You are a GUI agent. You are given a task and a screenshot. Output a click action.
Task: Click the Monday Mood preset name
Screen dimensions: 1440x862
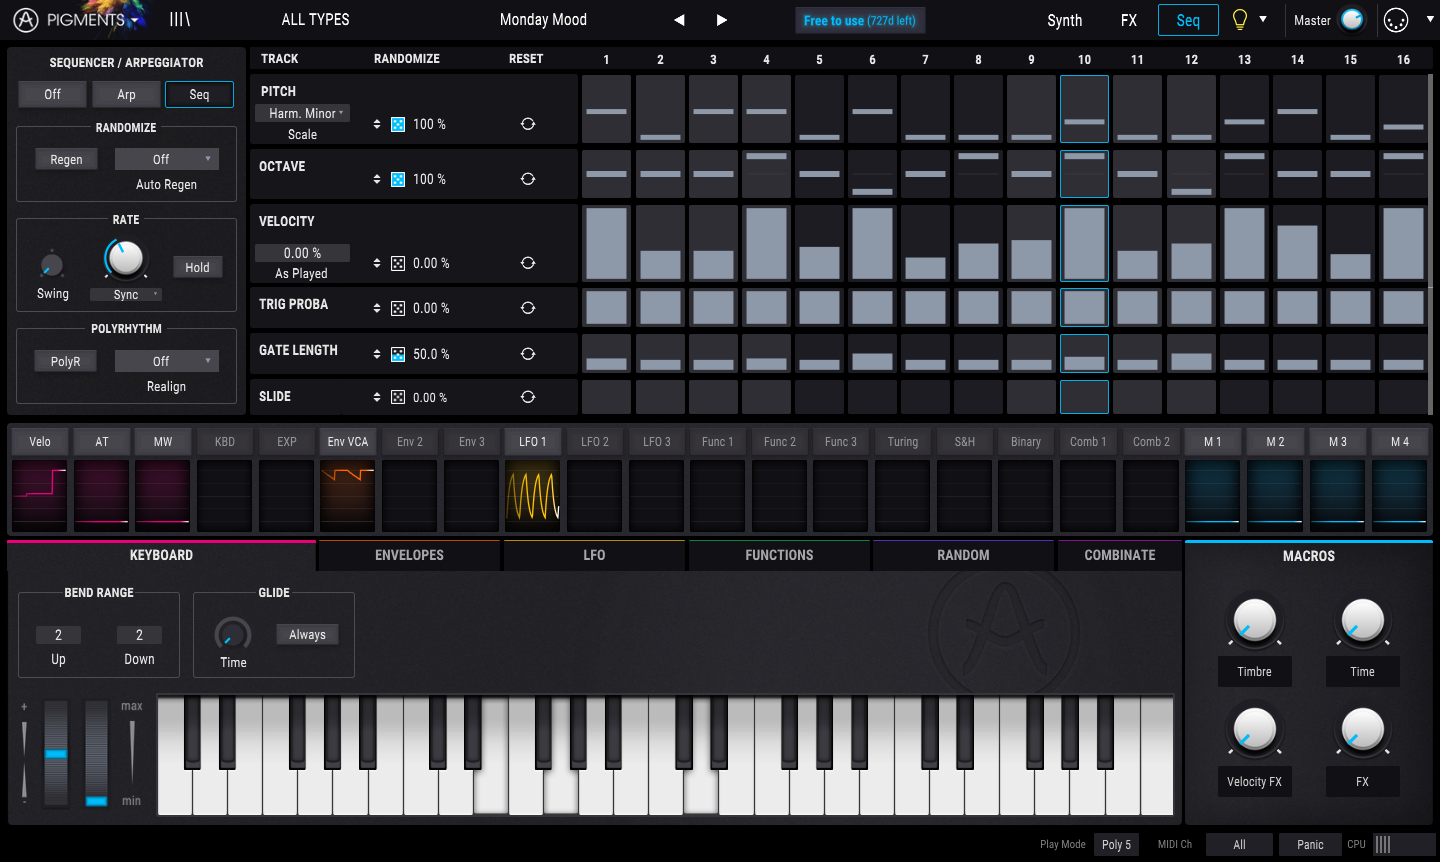point(543,19)
